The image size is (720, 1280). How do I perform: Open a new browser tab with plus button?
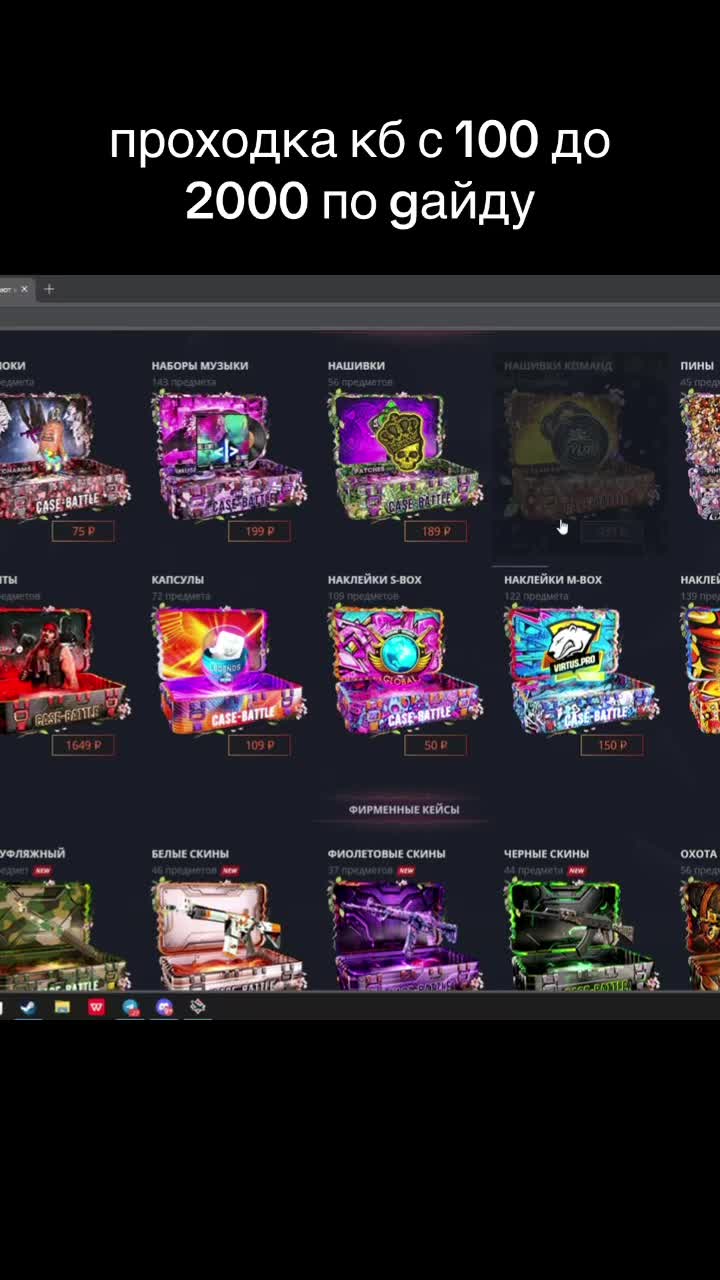[49, 289]
